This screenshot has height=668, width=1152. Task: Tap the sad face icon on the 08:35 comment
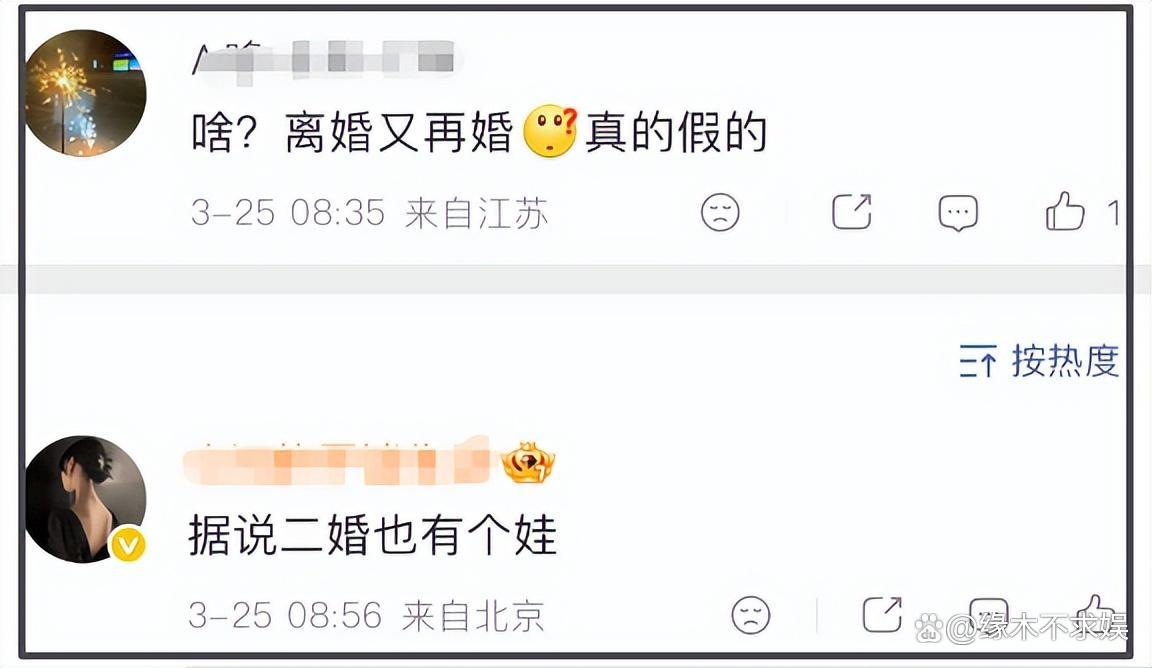(x=720, y=212)
